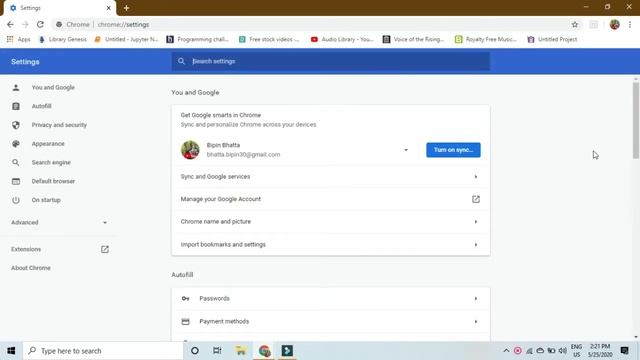Open the Import bookmarks and settings arrow
640x360 pixels.
coord(476,244)
